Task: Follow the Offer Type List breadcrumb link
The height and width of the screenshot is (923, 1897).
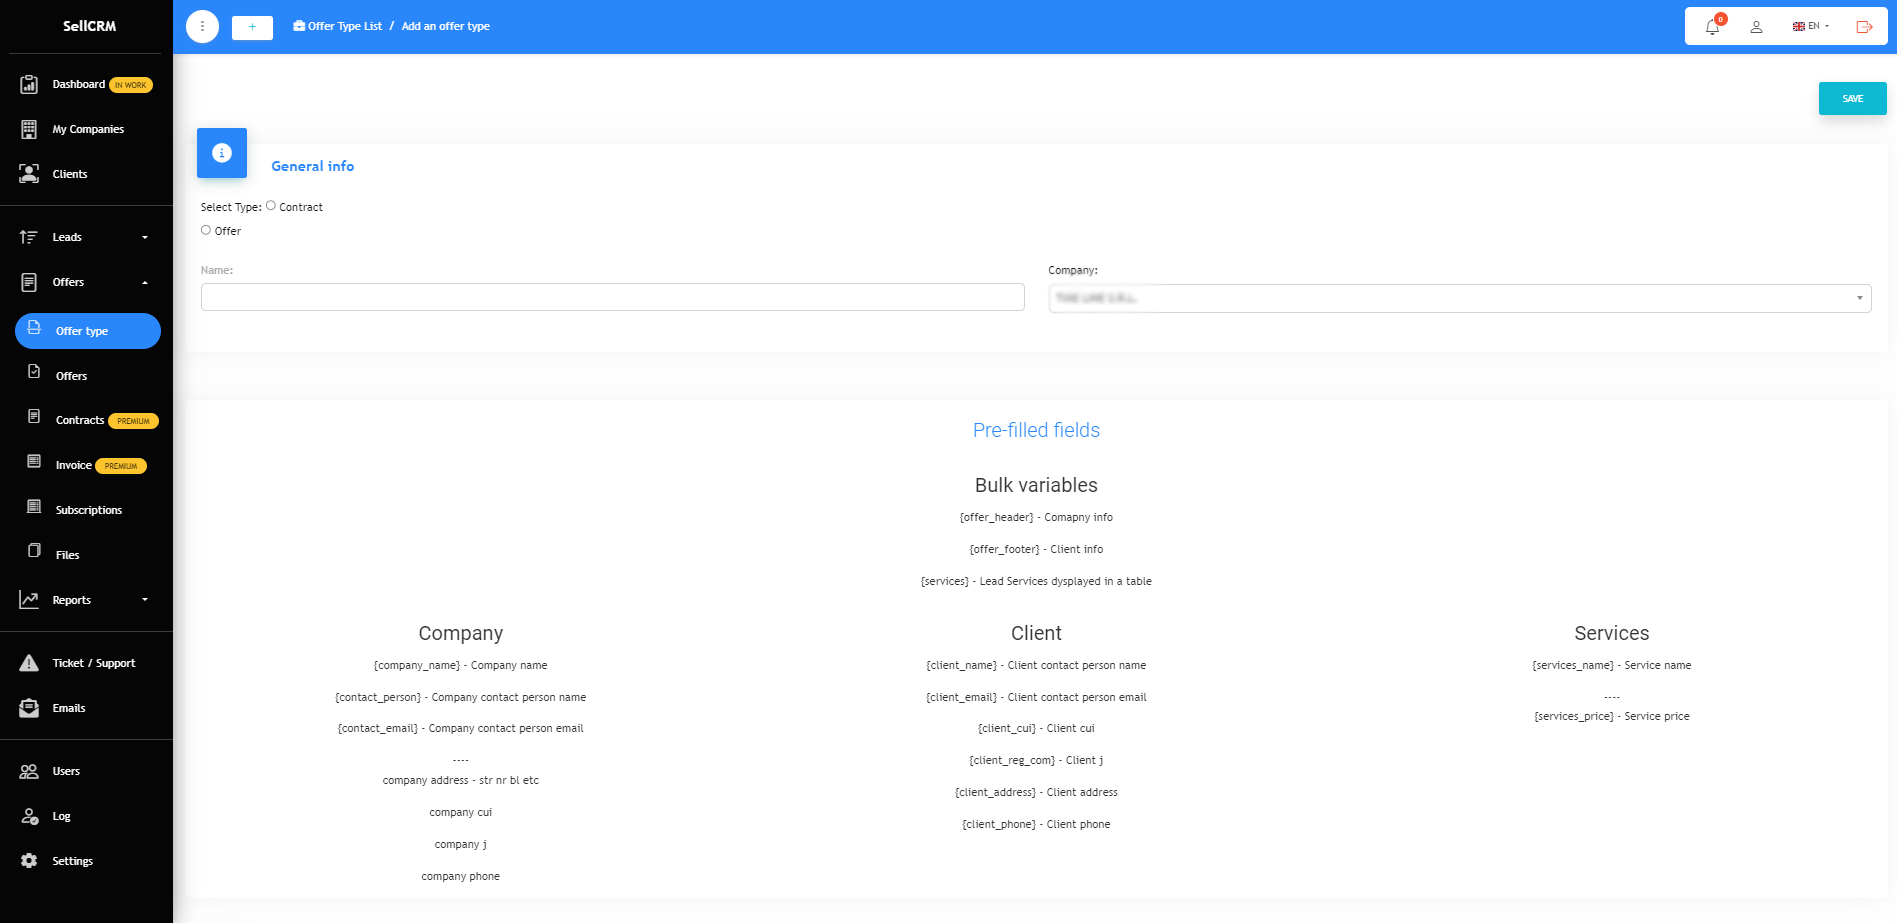Action: pos(344,27)
